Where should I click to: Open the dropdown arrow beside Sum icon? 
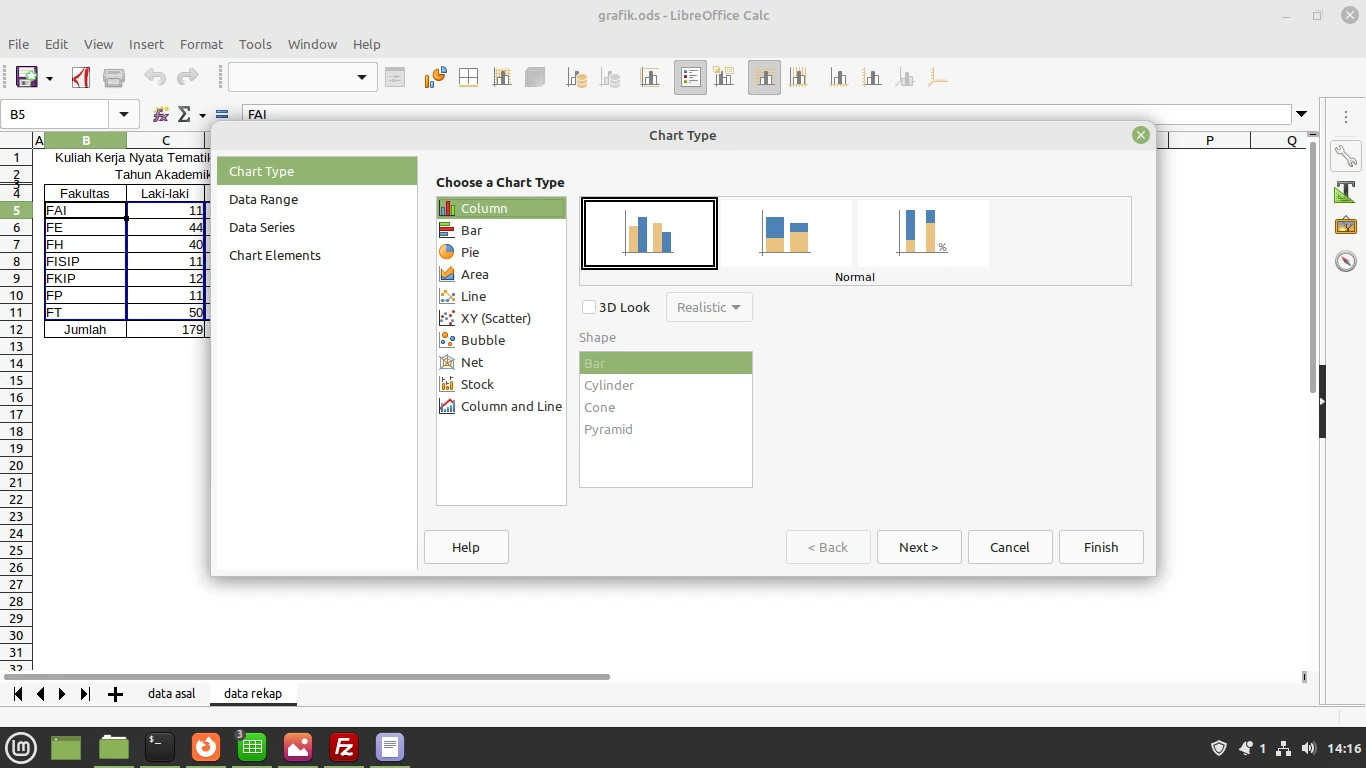(x=202, y=115)
